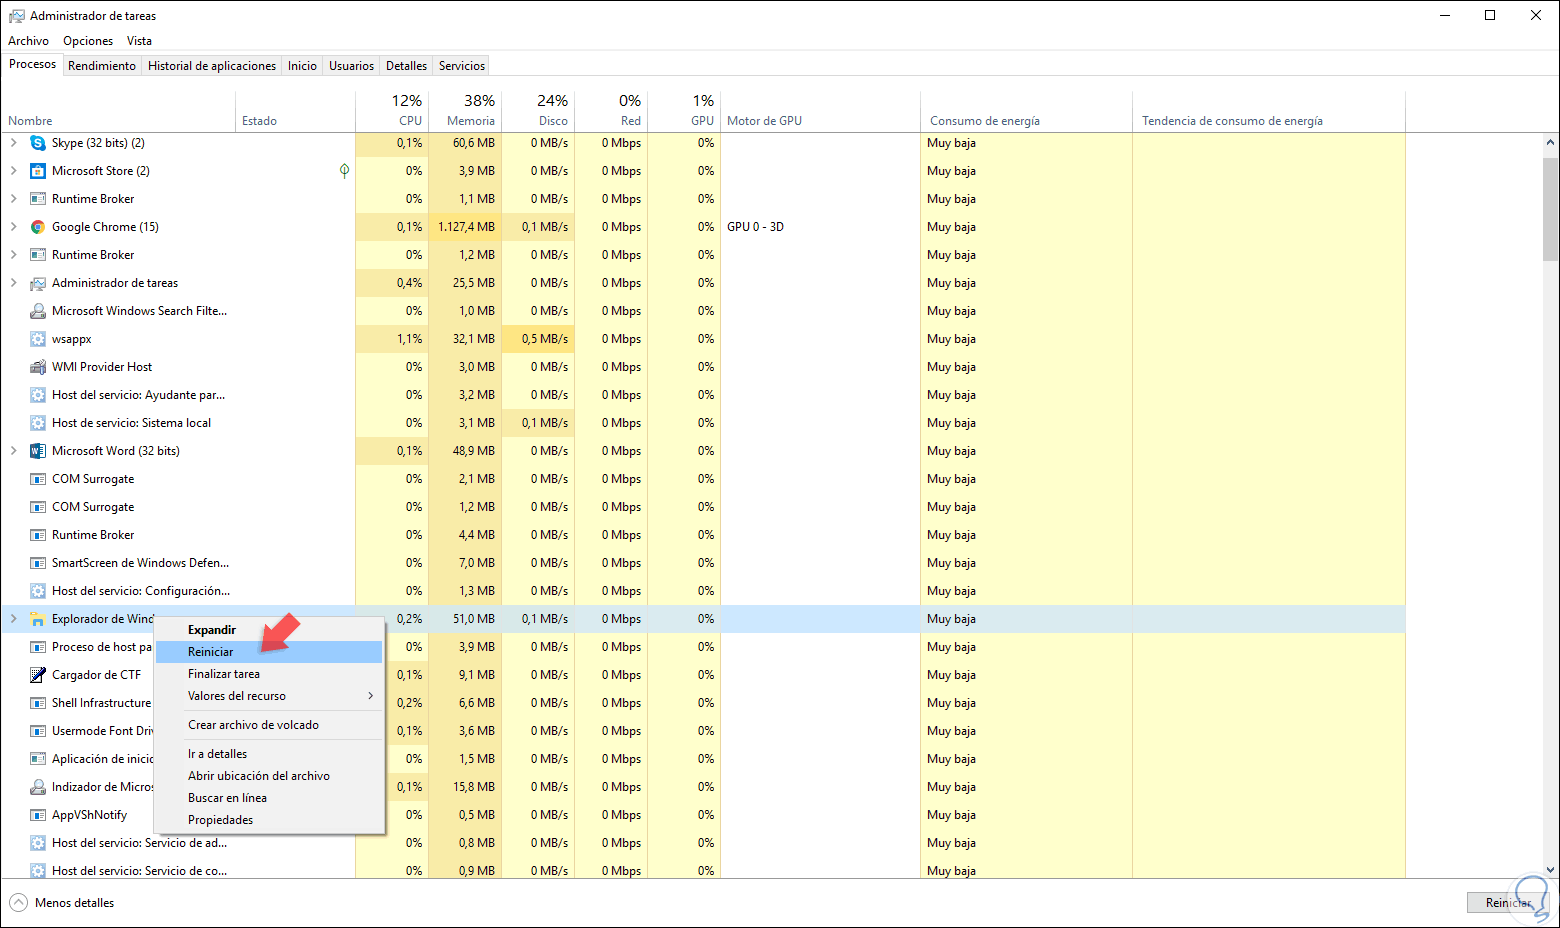
Task: Expand the Microsoft Word (32 bits) group
Action: coord(14,451)
